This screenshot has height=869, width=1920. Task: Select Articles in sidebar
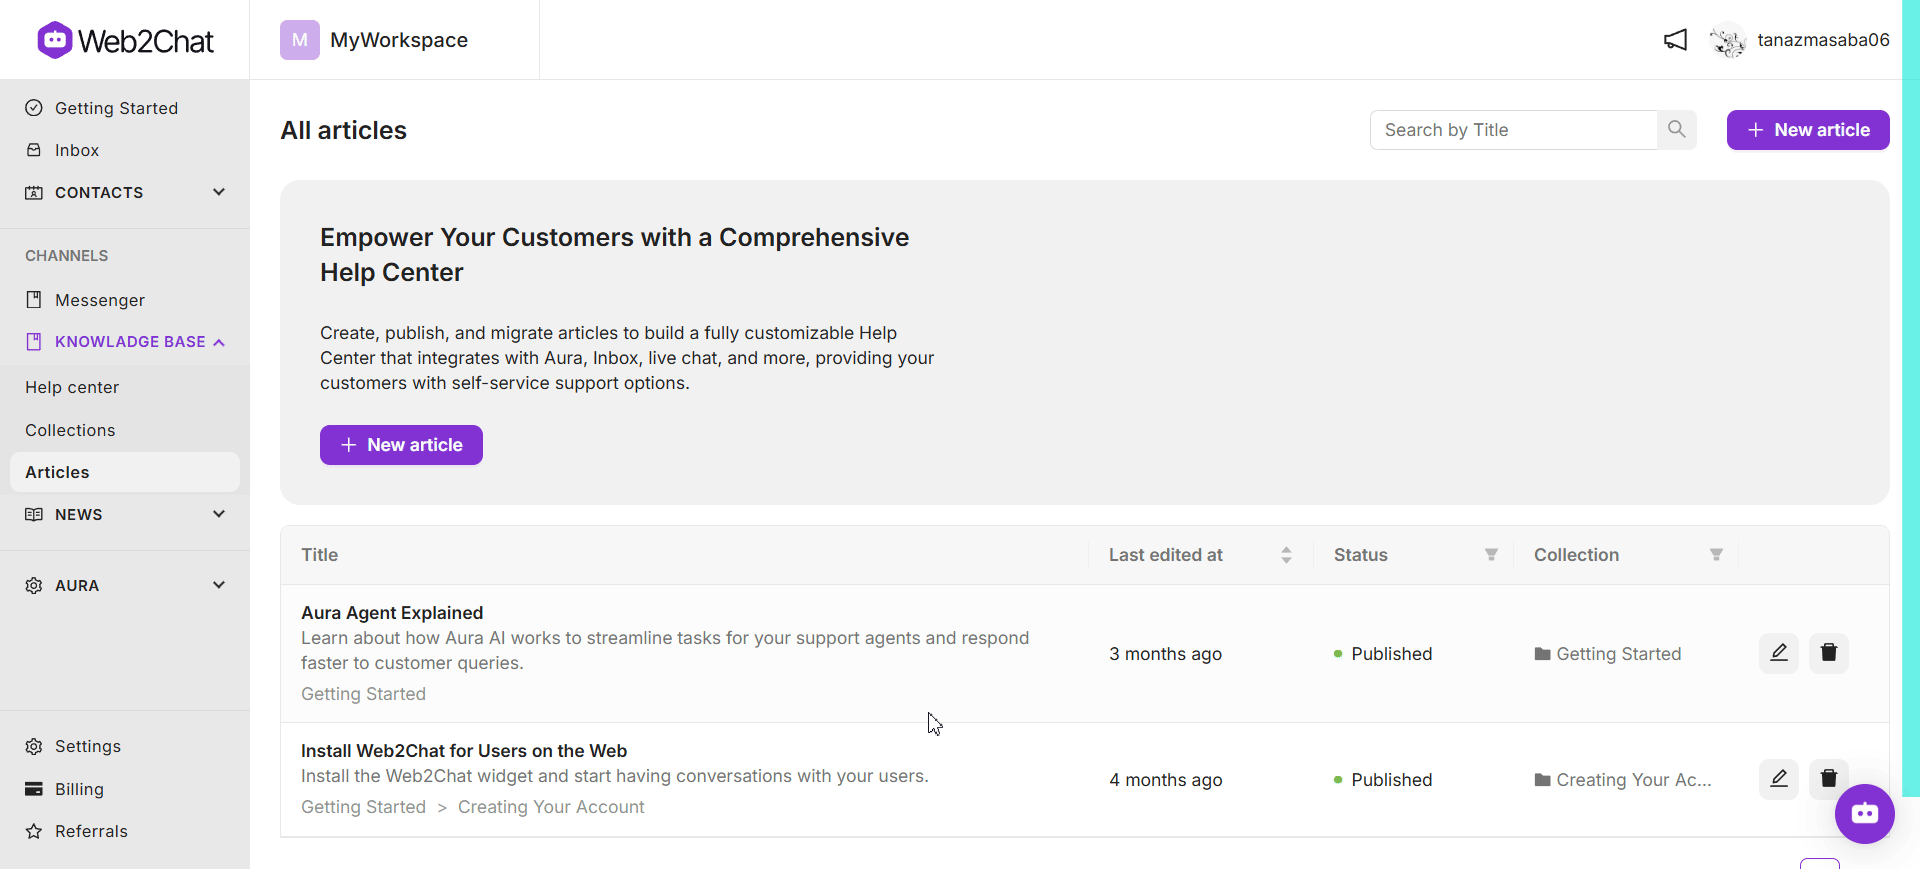[125, 472]
